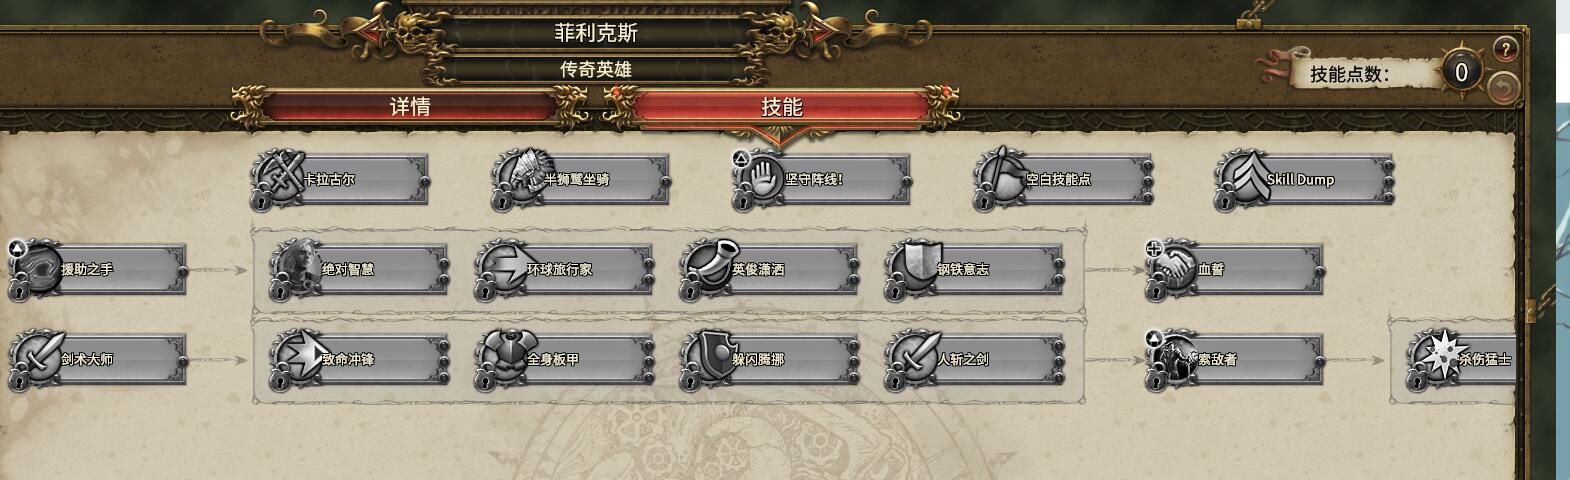Switch to the 详情 tab
This screenshot has width=1570, height=480.
coord(410,107)
